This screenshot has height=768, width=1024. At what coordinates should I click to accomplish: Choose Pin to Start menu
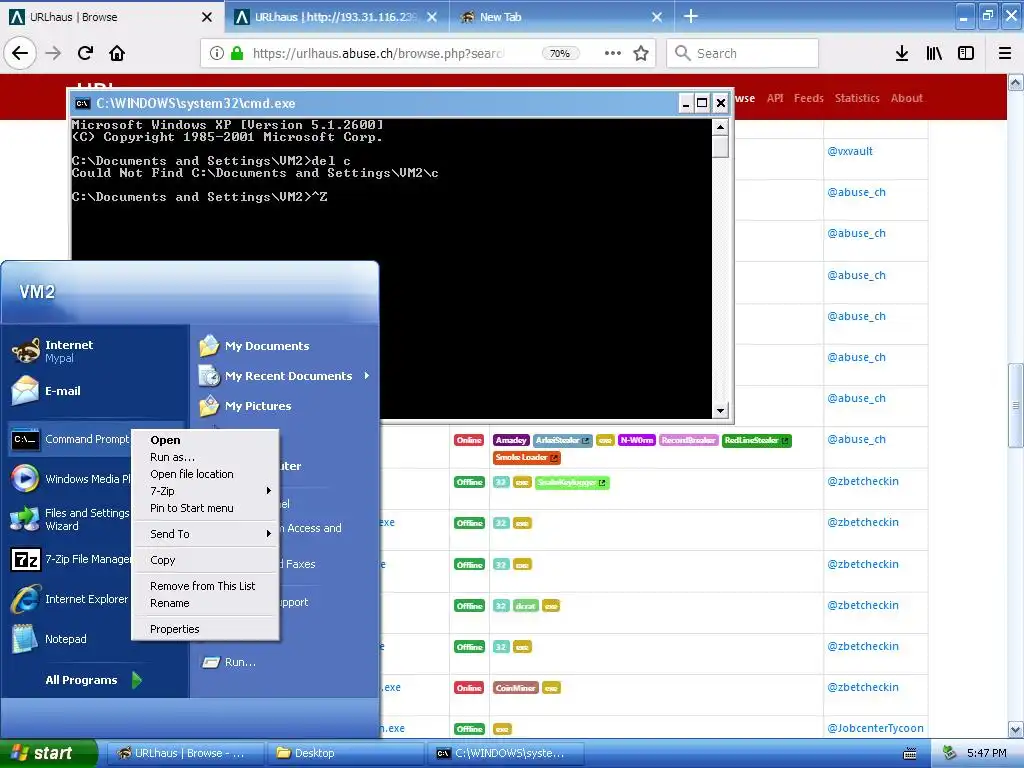206,508
